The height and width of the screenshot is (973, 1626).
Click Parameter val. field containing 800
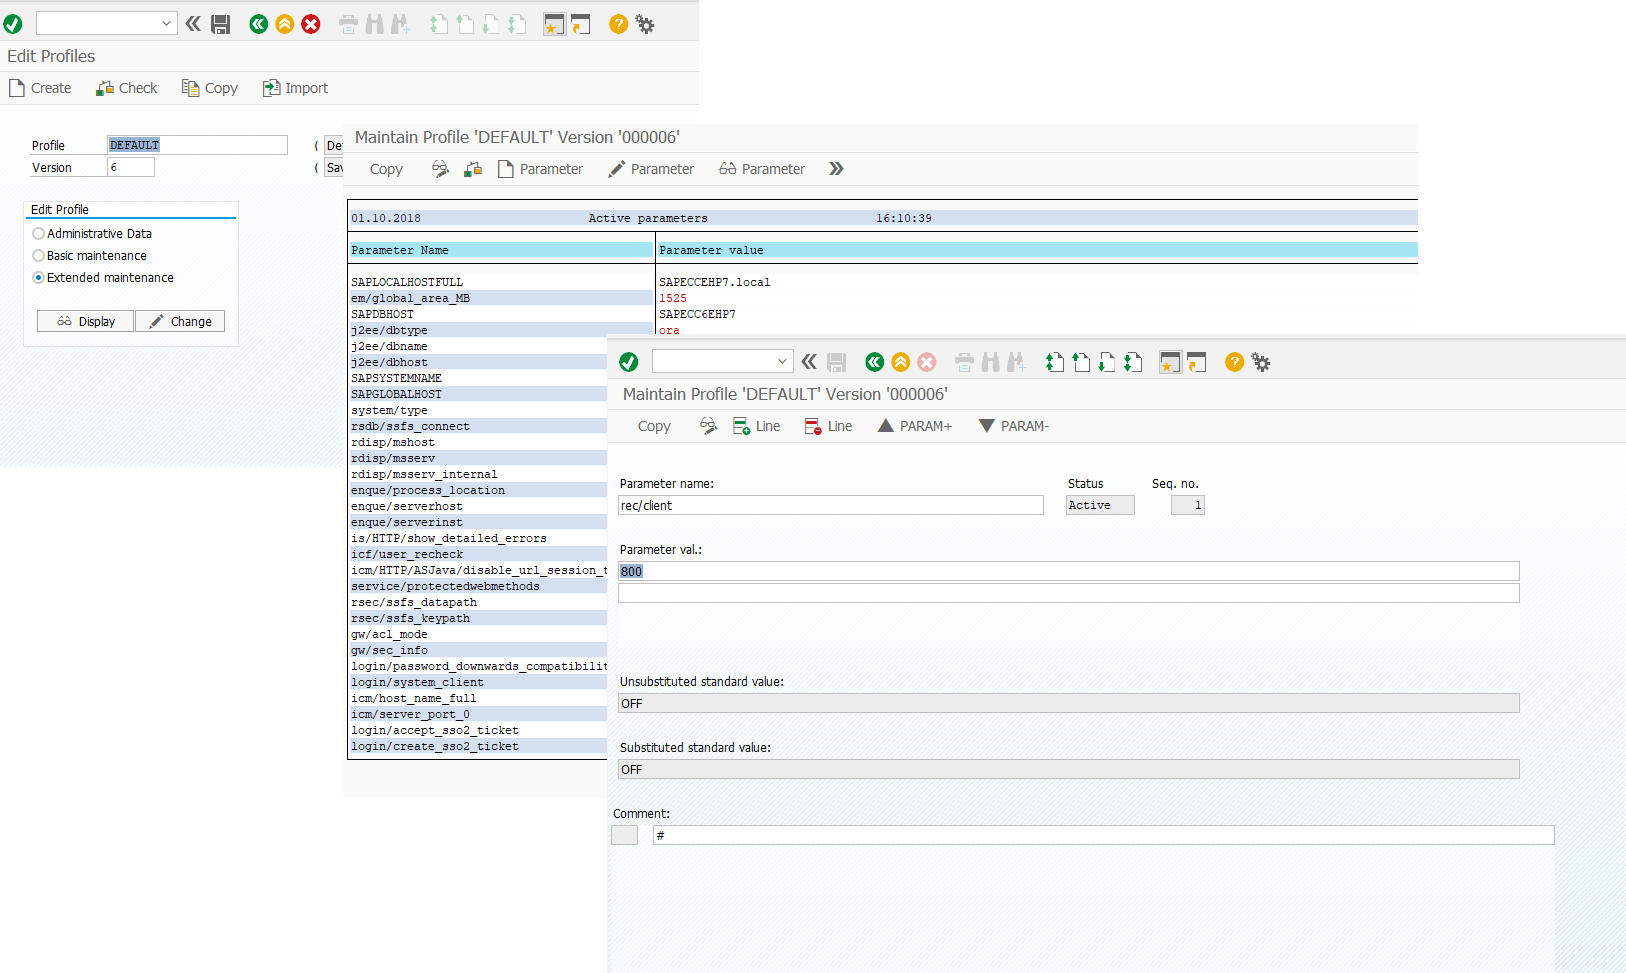click(1069, 571)
